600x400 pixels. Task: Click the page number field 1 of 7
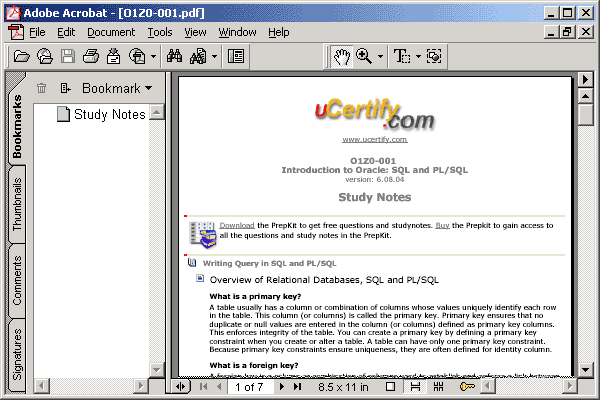[250, 387]
